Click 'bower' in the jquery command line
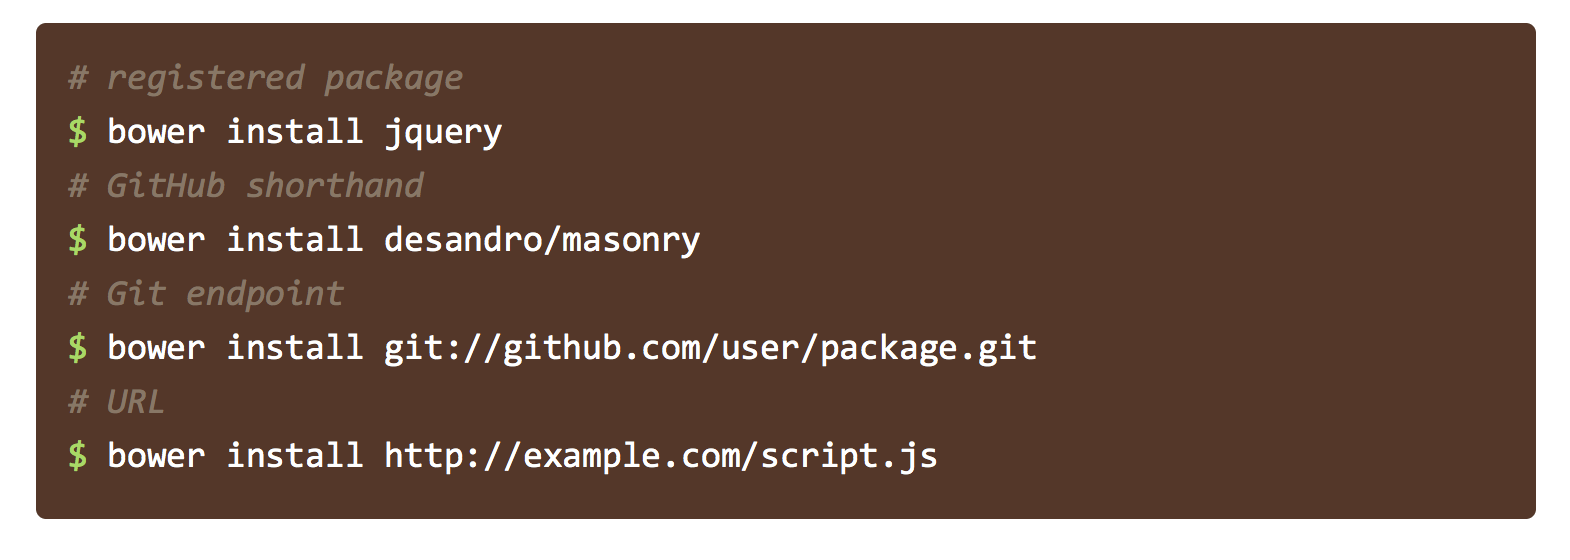Image resolution: width=1570 pixels, height=560 pixels. tap(156, 131)
